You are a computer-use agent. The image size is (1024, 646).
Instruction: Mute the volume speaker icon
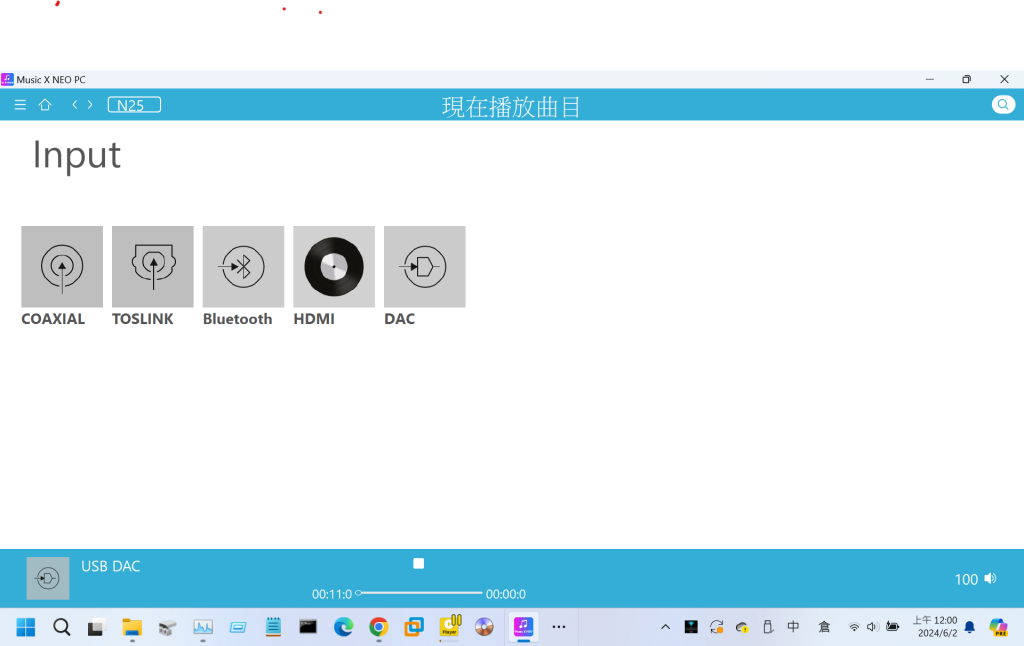[990, 579]
